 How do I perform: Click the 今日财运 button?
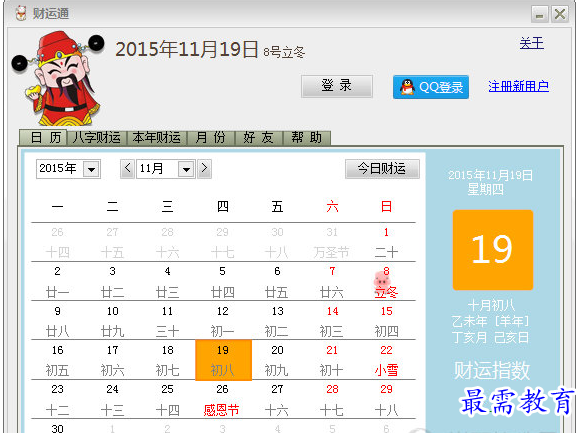pos(382,169)
